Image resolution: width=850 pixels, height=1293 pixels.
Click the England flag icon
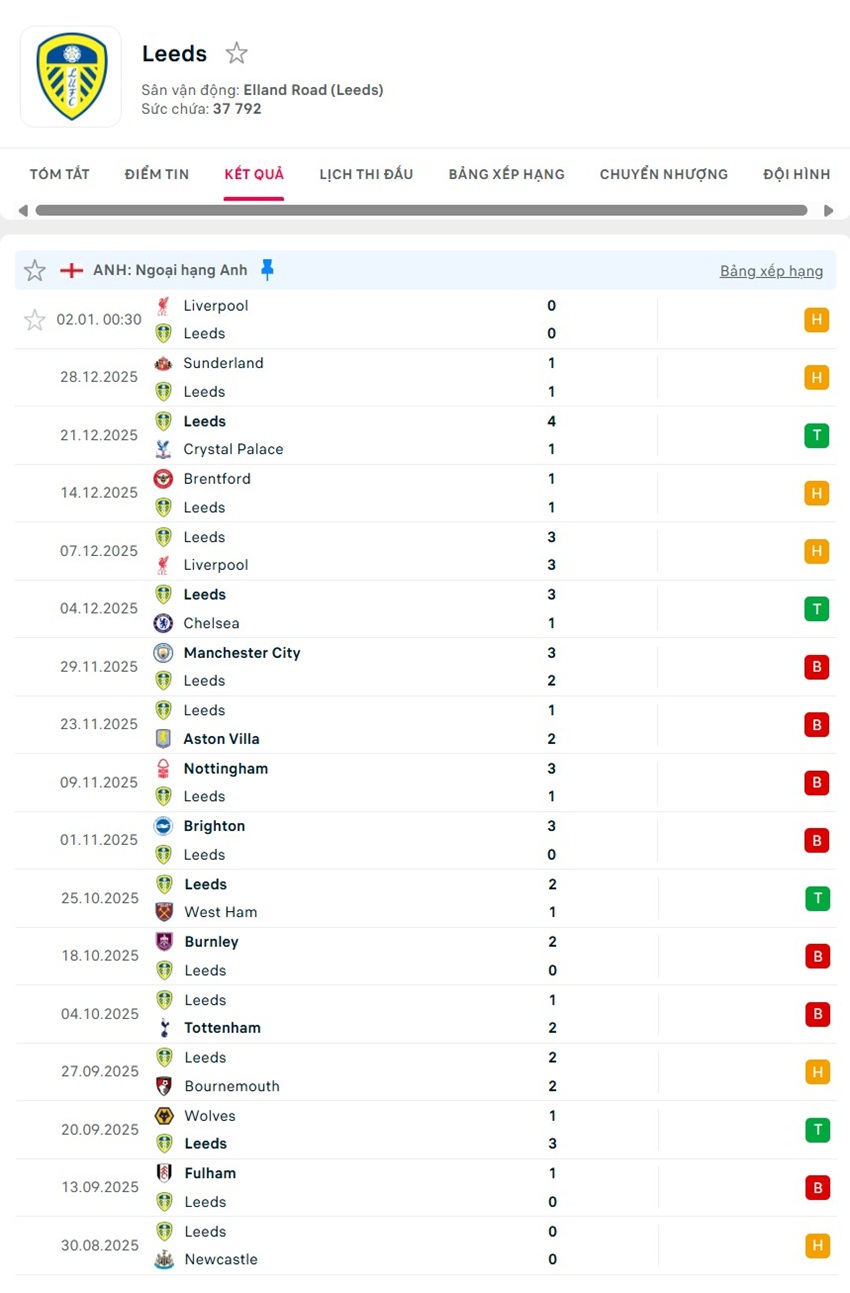(72, 271)
